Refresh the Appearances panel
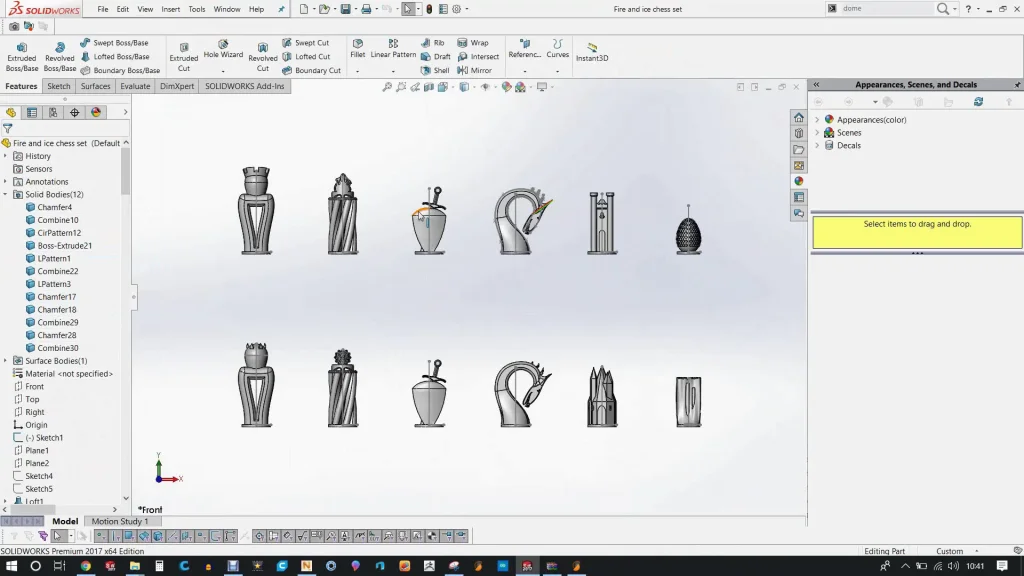 pos(978,102)
